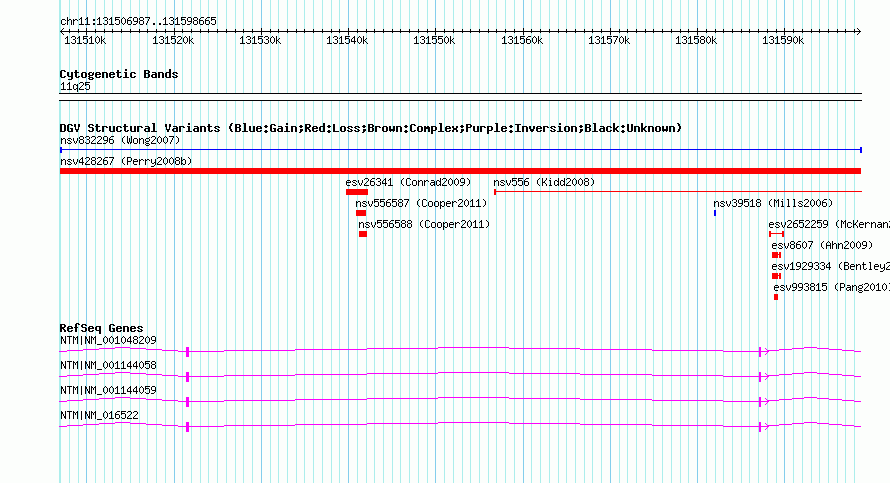Click the ruler's right arrowhead
Screen dimensions: 890x483
pos(858,31)
